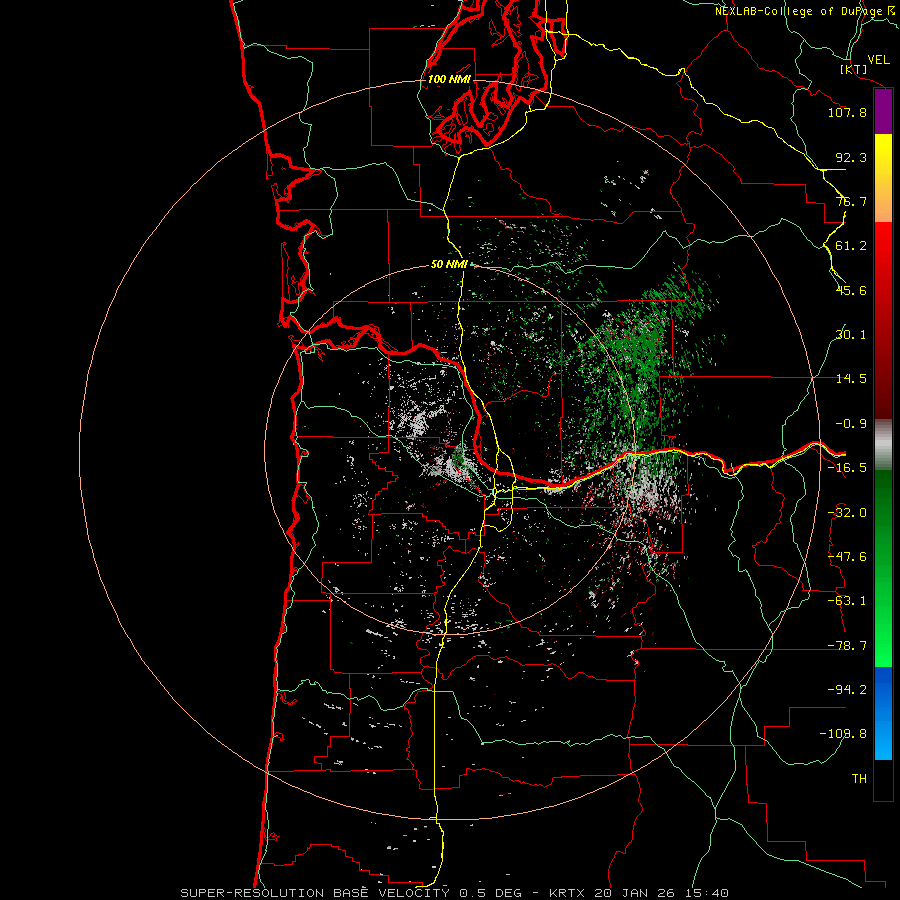The image size is (900, 900).
Task: Click the 76.7 velocity scale value
Action: point(851,201)
